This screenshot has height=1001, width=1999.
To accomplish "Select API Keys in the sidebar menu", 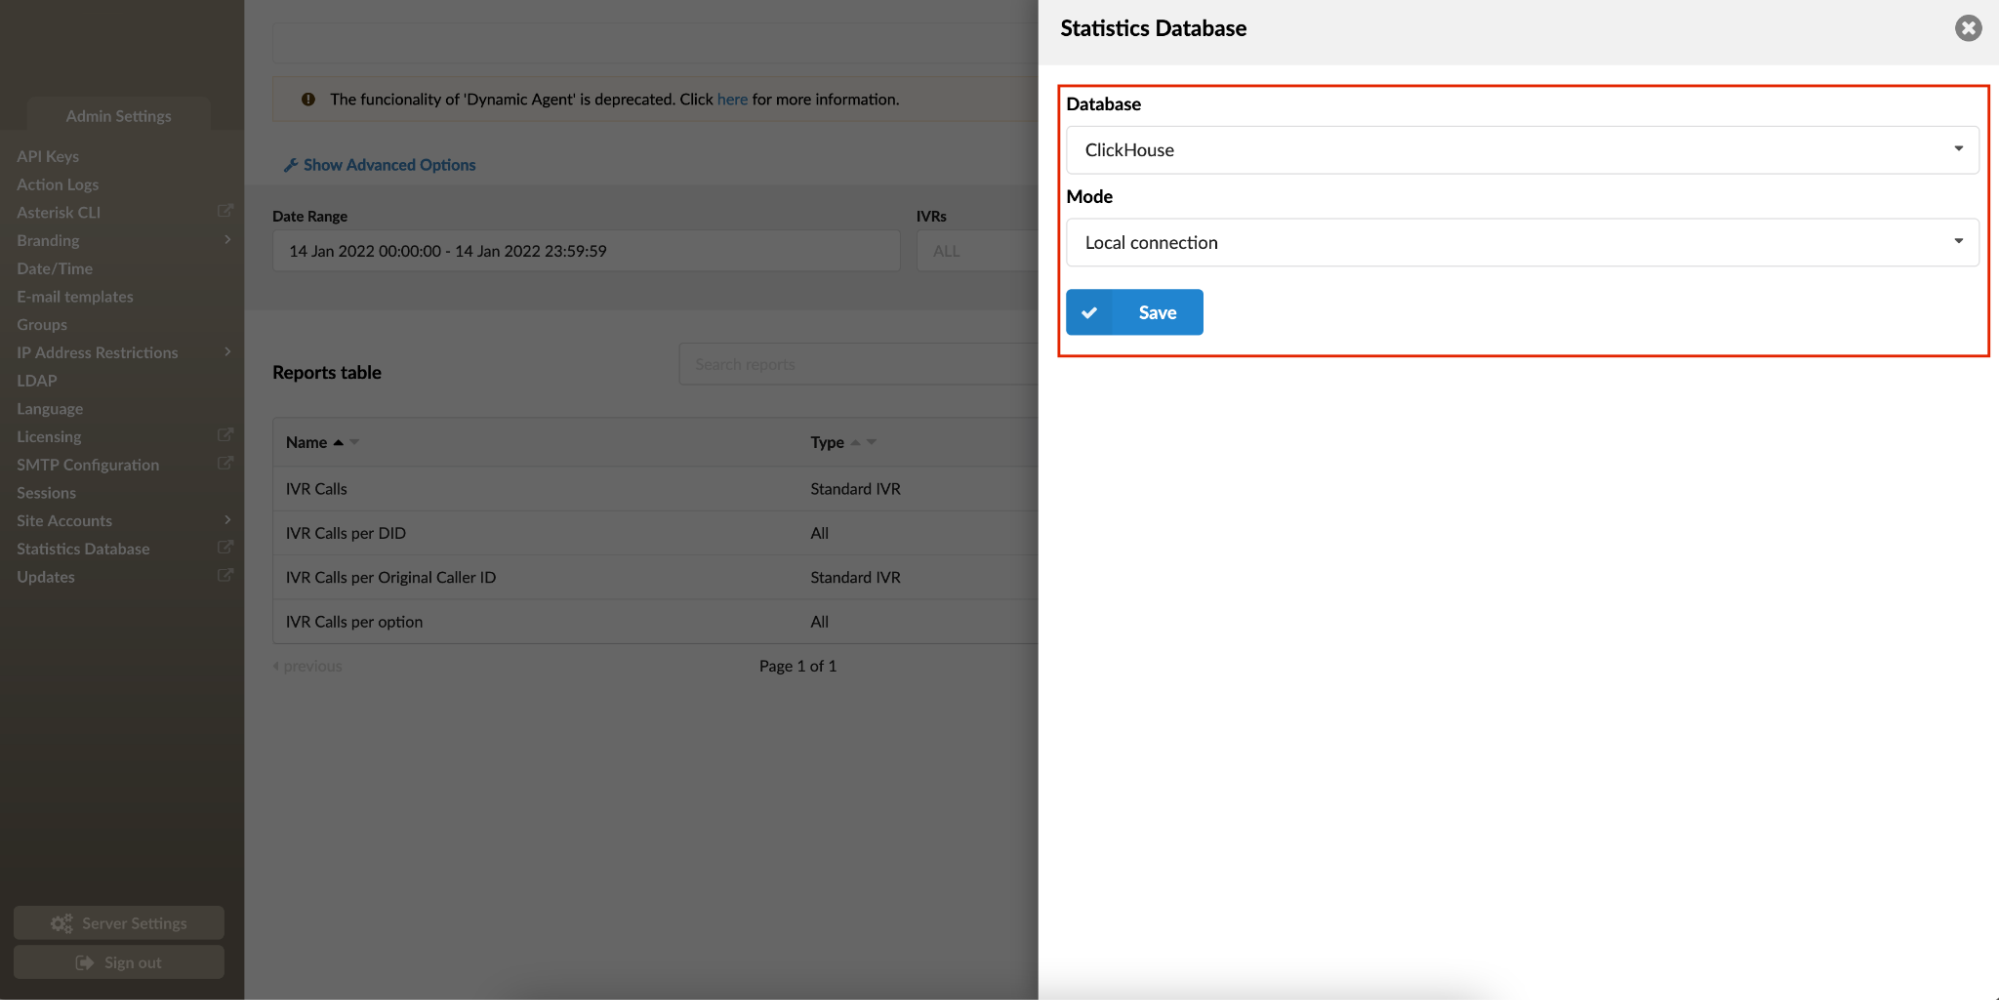I will [47, 155].
